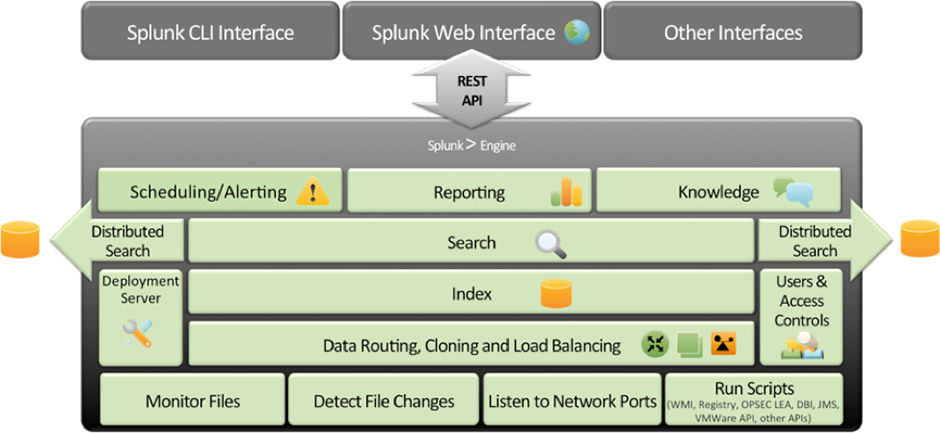Click the speech bubbles icon in Knowledge
940x433 pixels.
coord(793,192)
